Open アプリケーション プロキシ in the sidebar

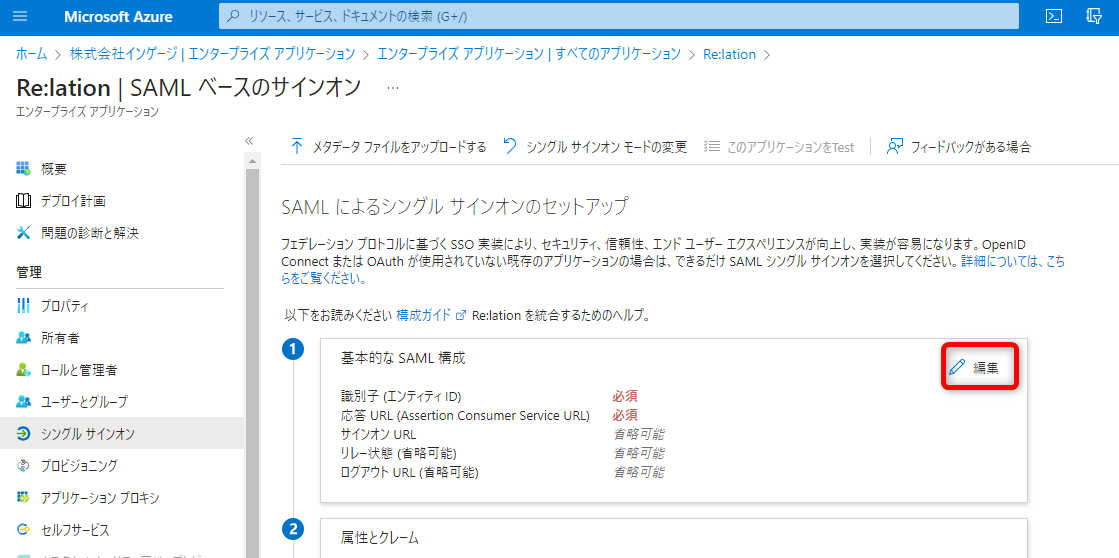click(x=100, y=498)
